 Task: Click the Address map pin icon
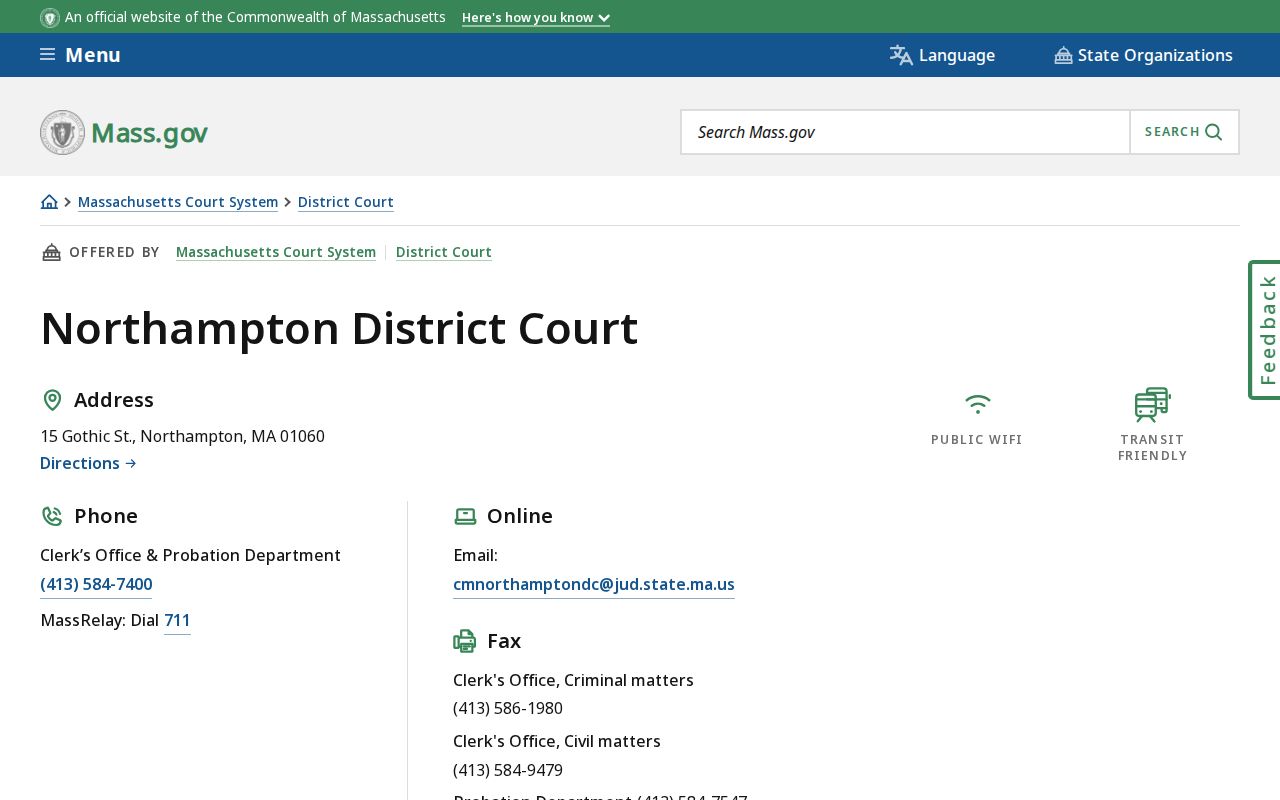[x=52, y=400]
